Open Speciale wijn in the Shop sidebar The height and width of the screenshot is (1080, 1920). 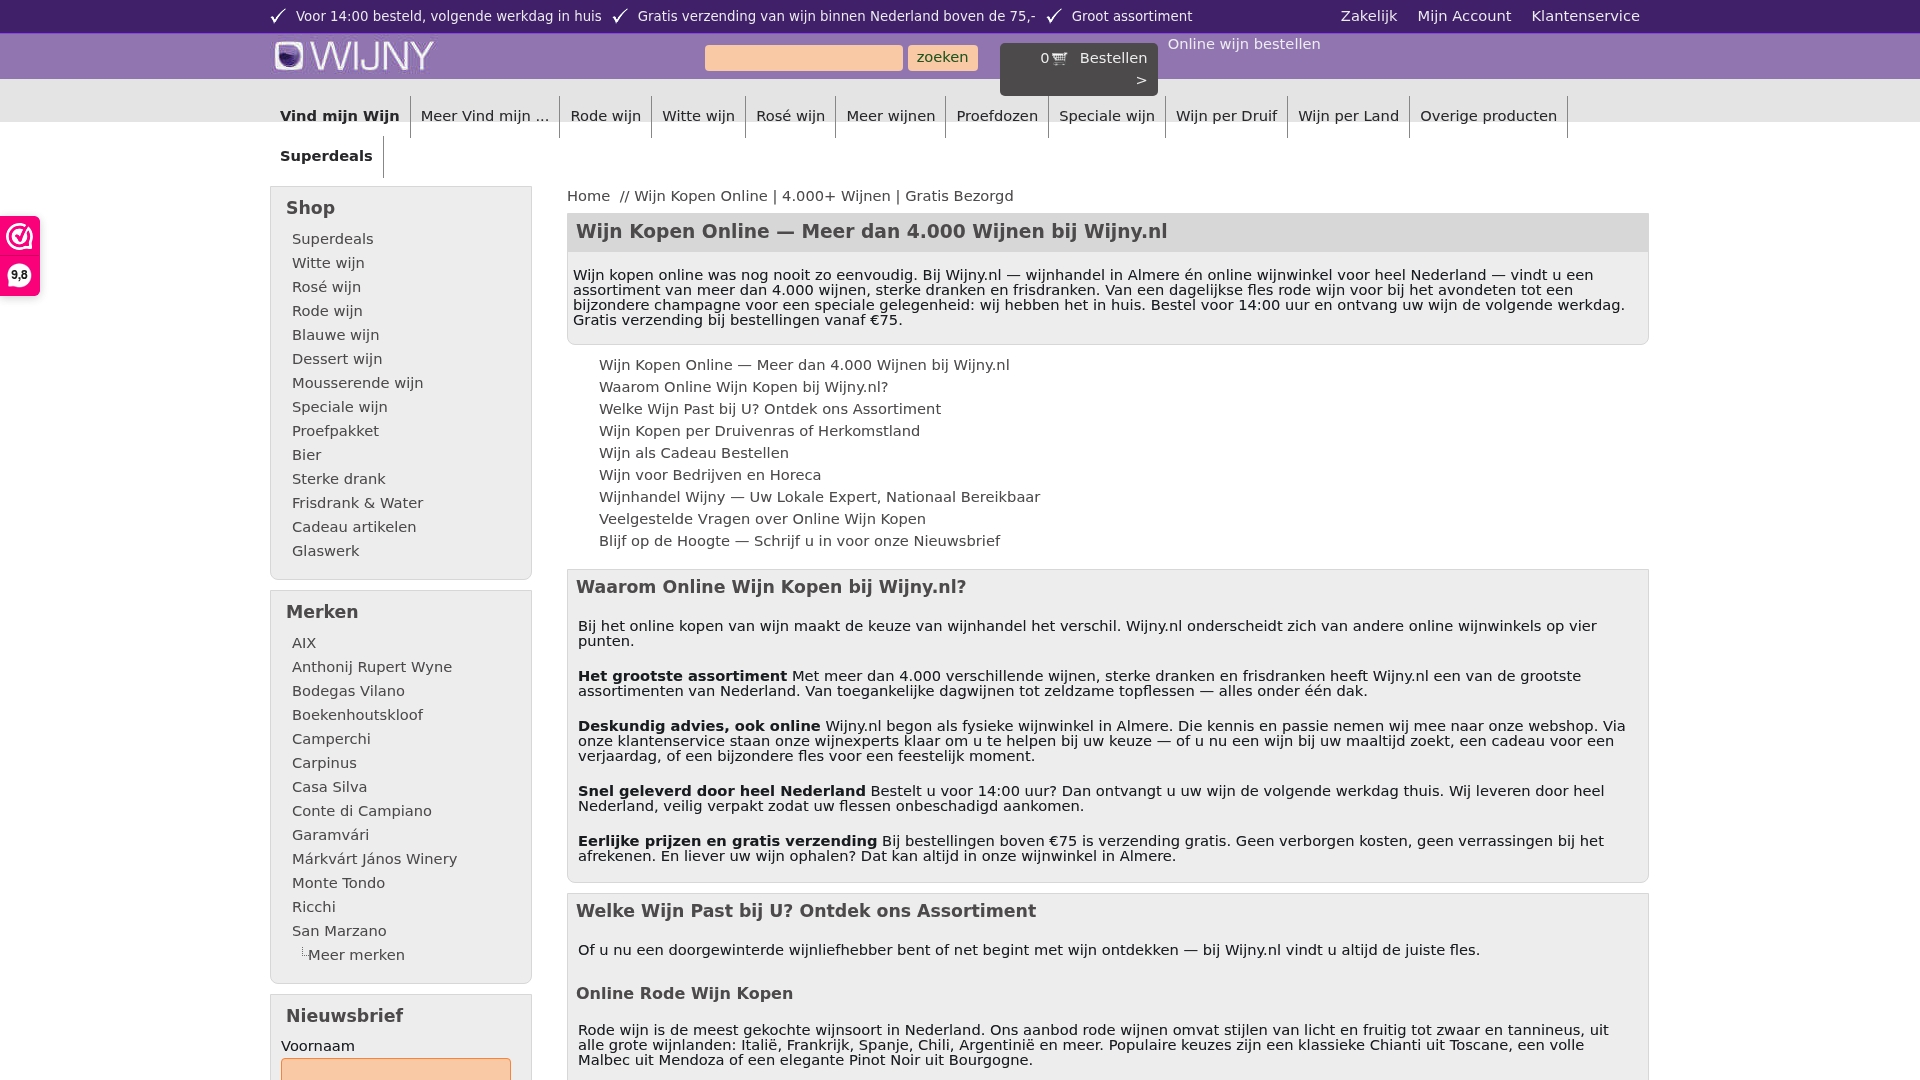click(340, 407)
